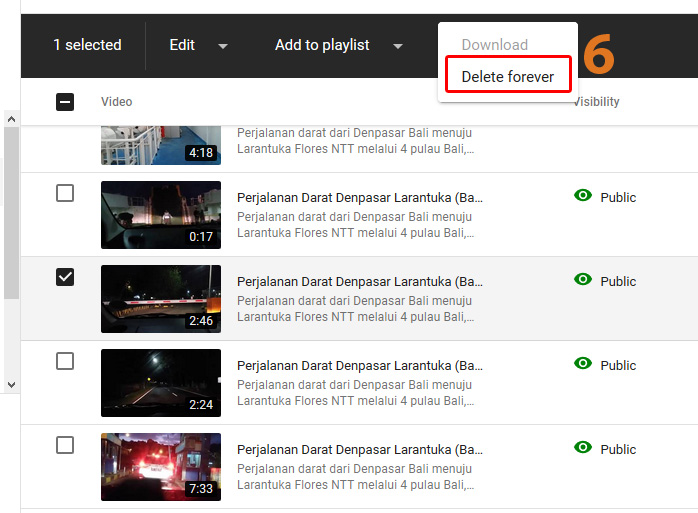Click the Public label of the 7:33 video
The height and width of the screenshot is (513, 698).
(x=618, y=449)
